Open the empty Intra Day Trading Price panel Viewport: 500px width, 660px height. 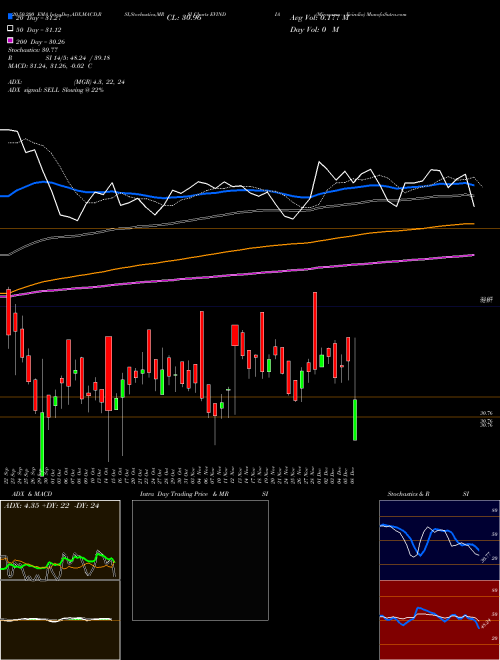tap(200, 560)
